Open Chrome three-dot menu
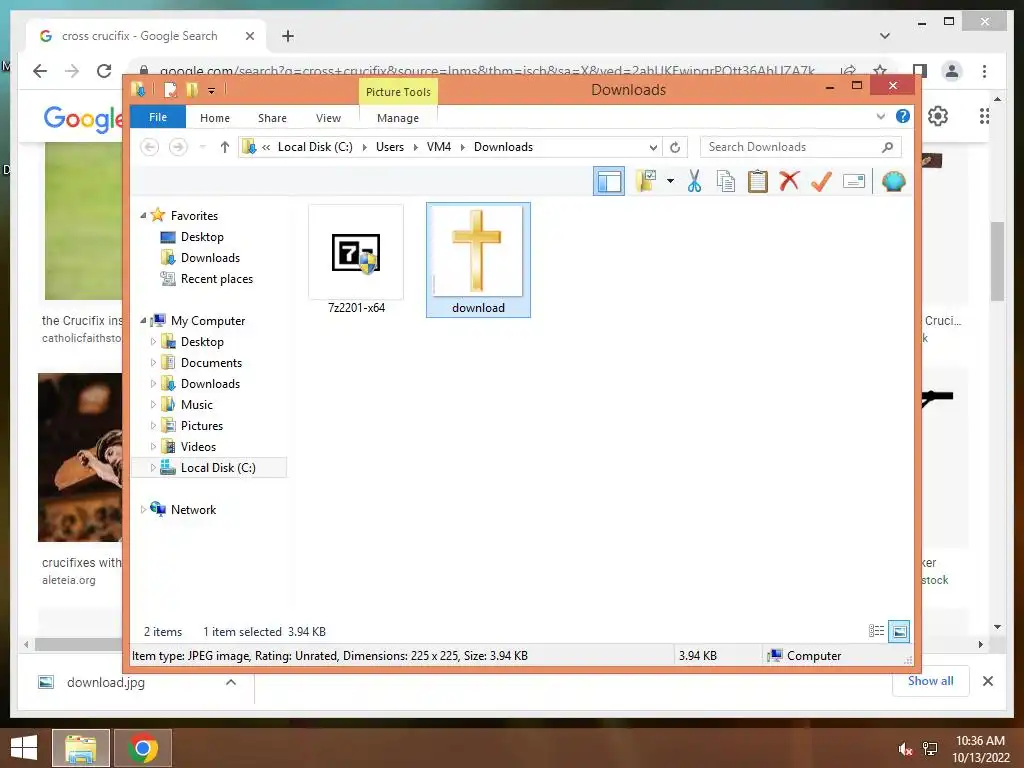The height and width of the screenshot is (768, 1024). pos(984,71)
